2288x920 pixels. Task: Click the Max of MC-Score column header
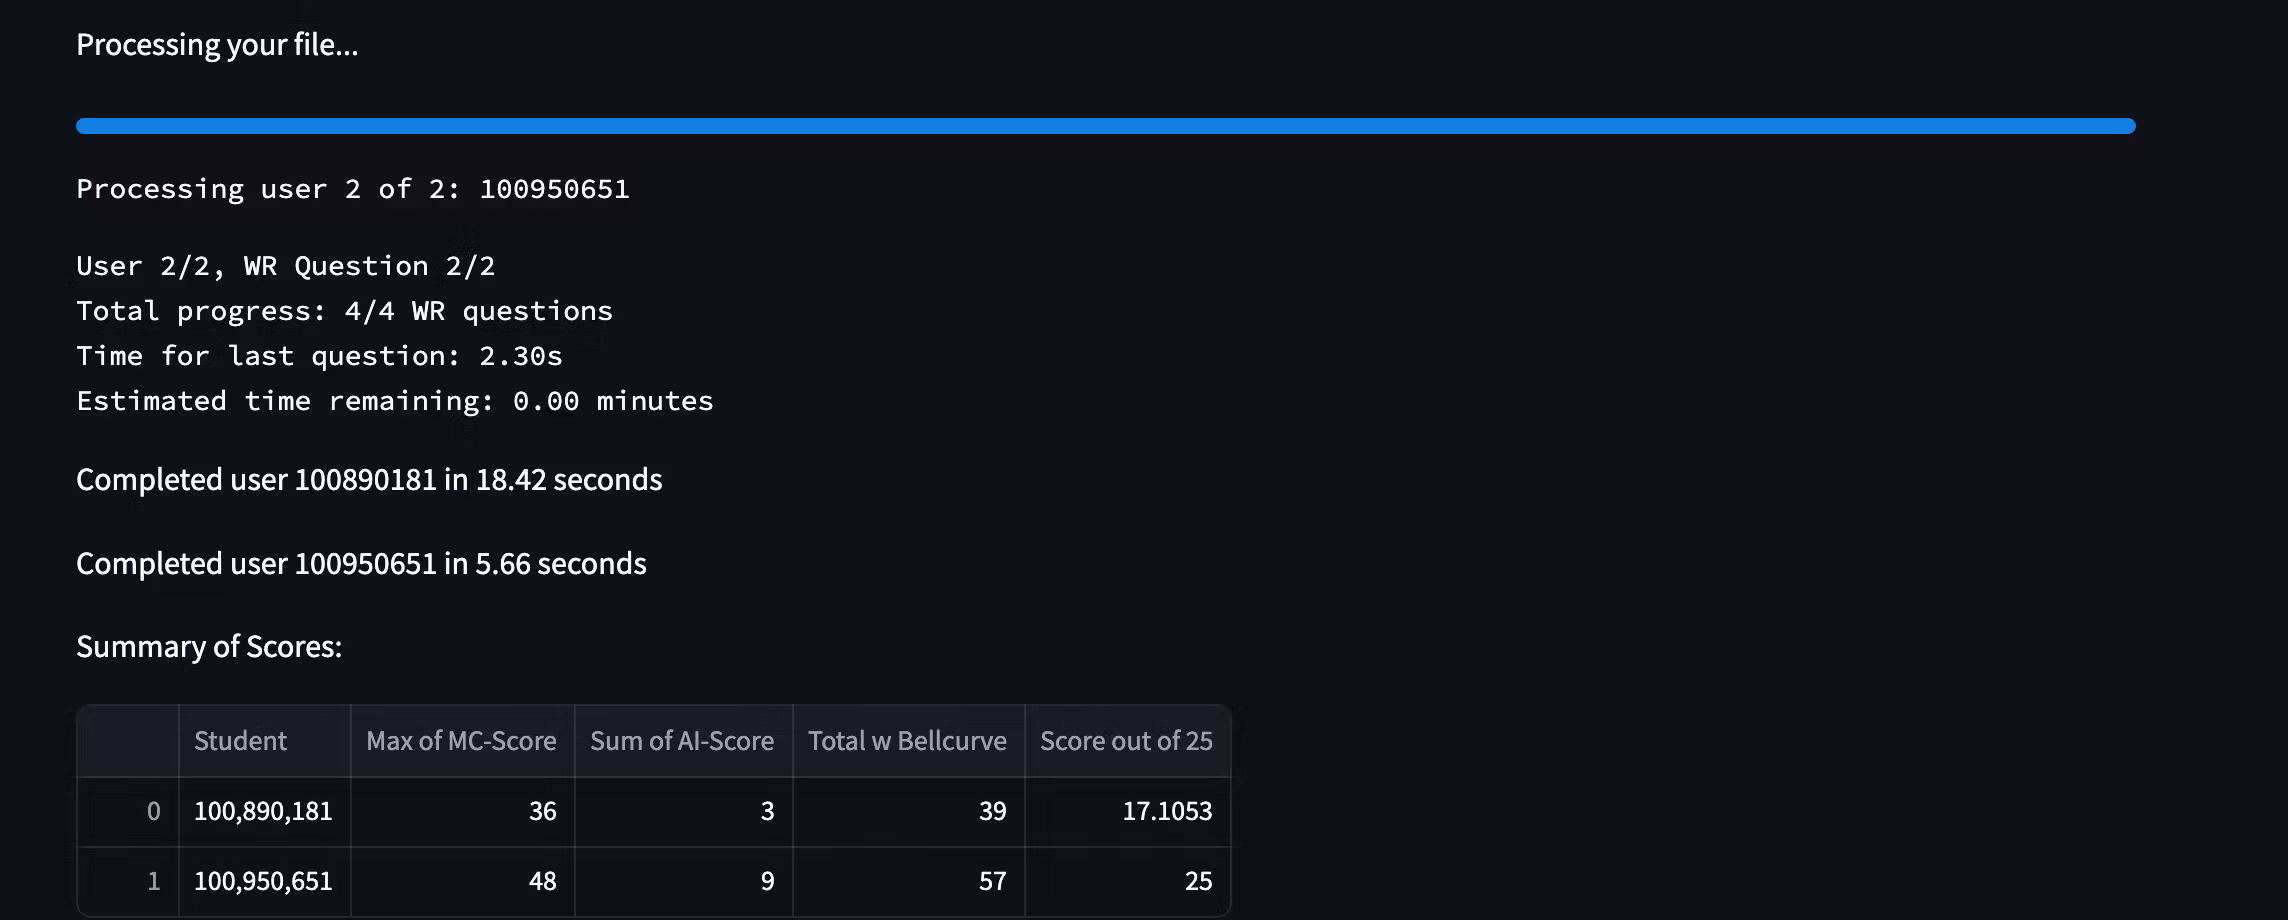(x=461, y=741)
